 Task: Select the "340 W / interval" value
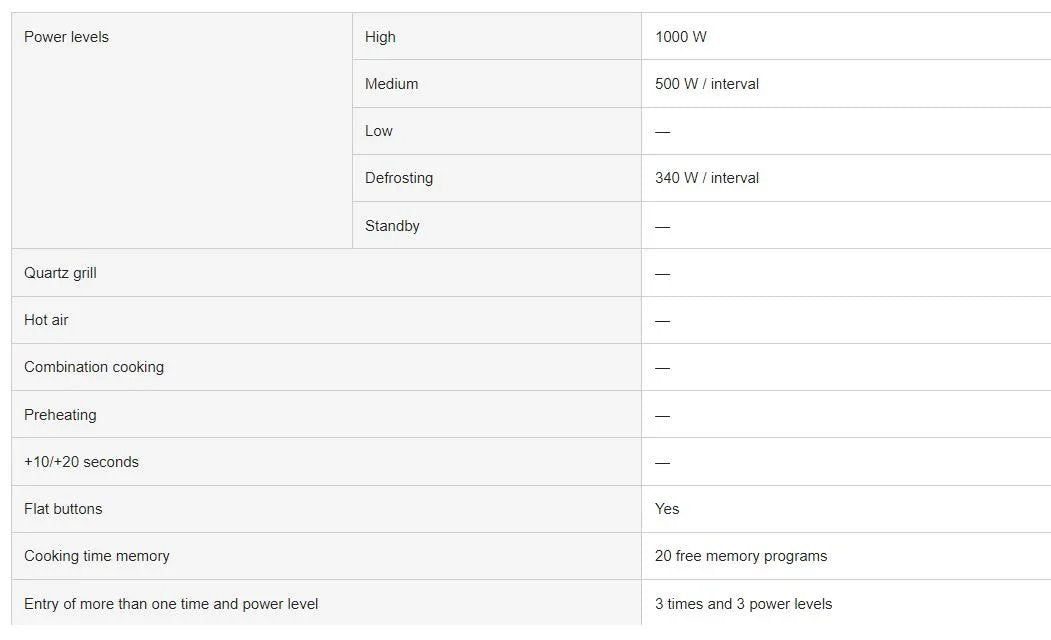click(707, 178)
